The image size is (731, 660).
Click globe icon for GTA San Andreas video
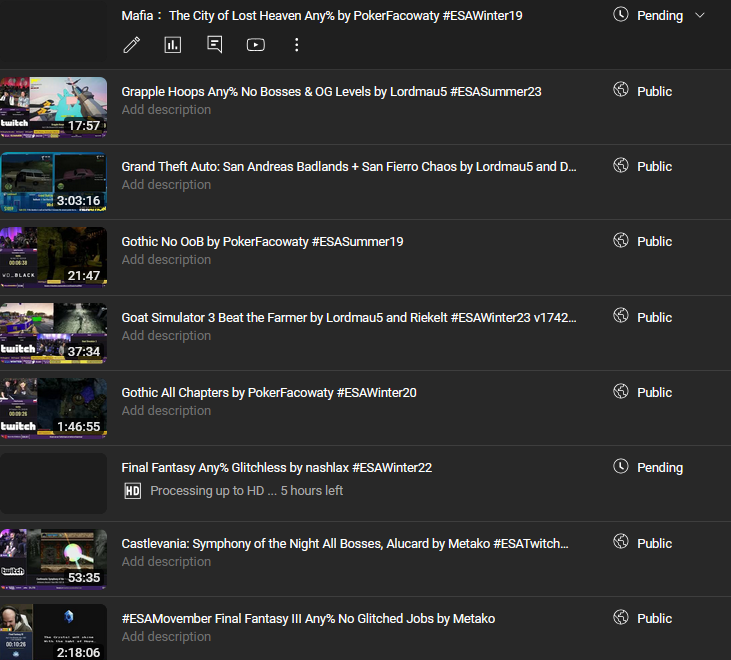(x=621, y=165)
